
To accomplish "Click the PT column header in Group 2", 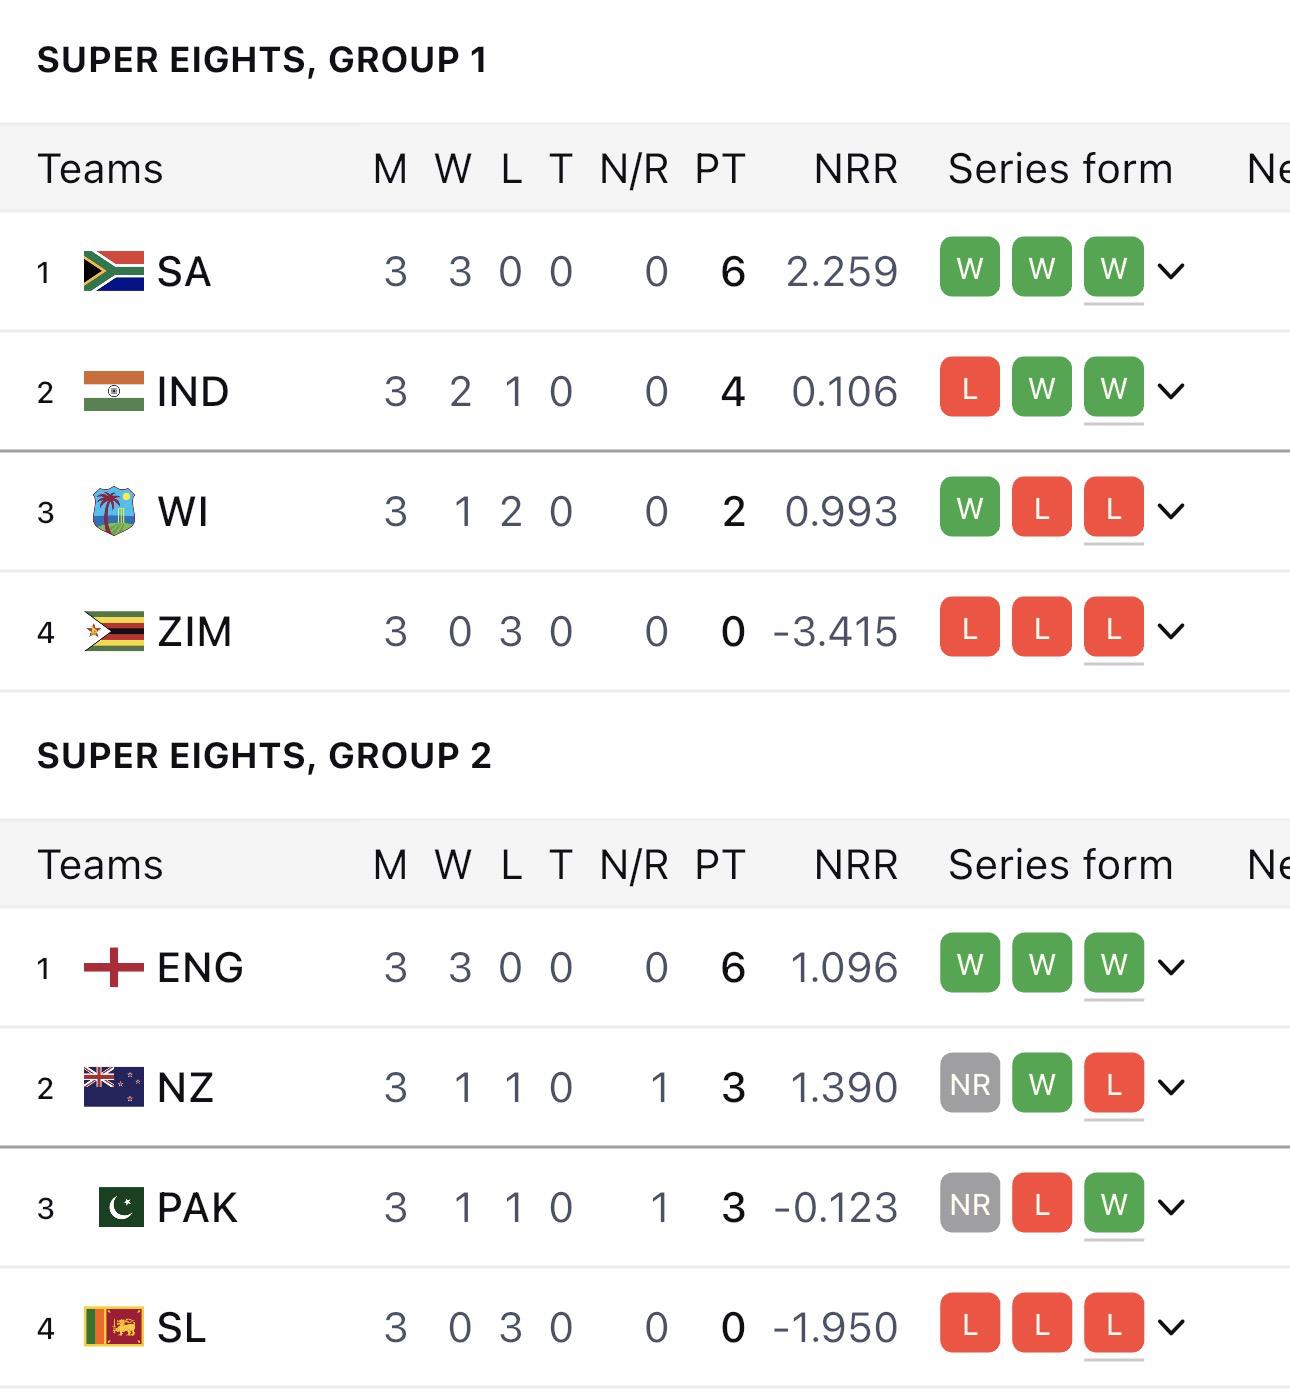I will [720, 865].
